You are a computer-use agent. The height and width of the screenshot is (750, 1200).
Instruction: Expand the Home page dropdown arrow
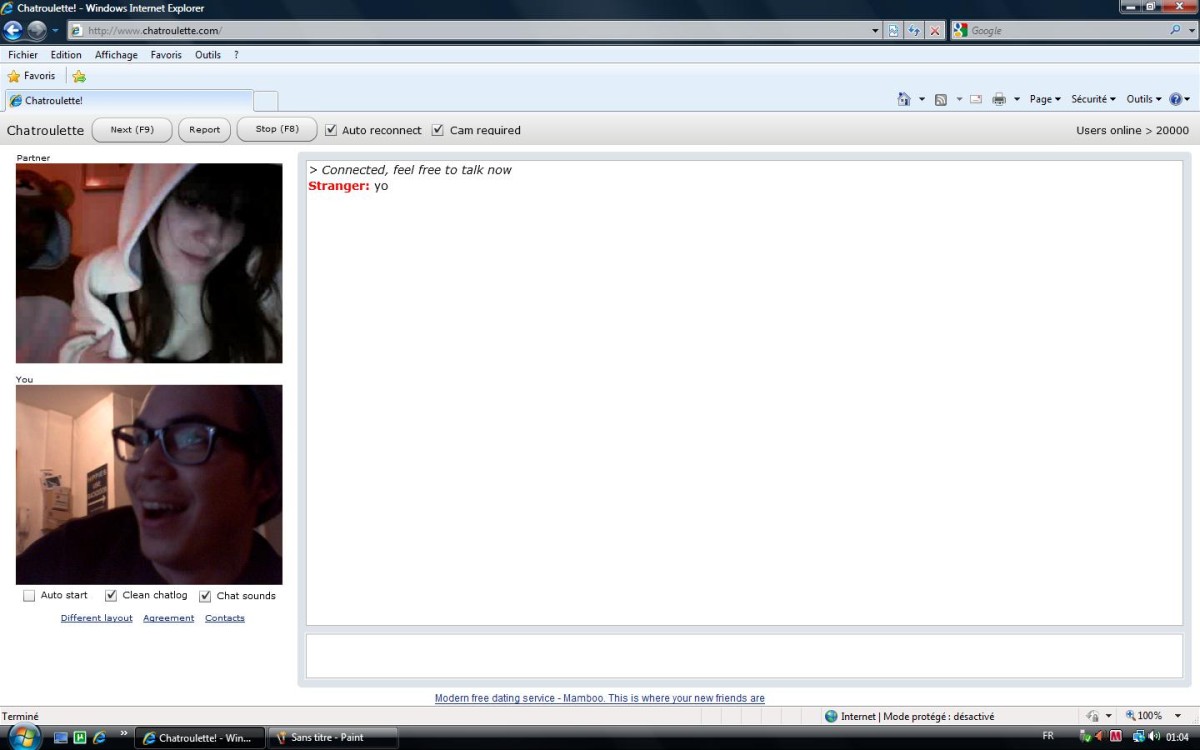click(922, 99)
